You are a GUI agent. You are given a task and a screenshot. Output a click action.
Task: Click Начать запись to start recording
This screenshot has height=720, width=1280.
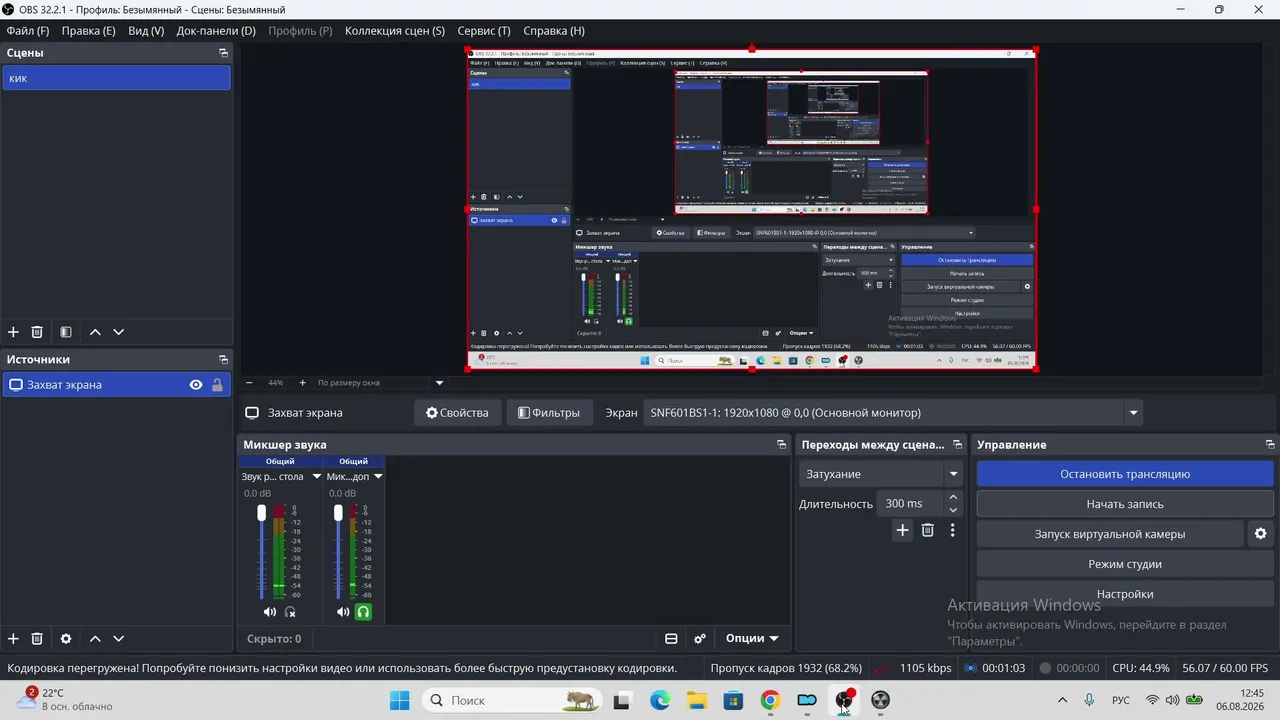click(1125, 504)
